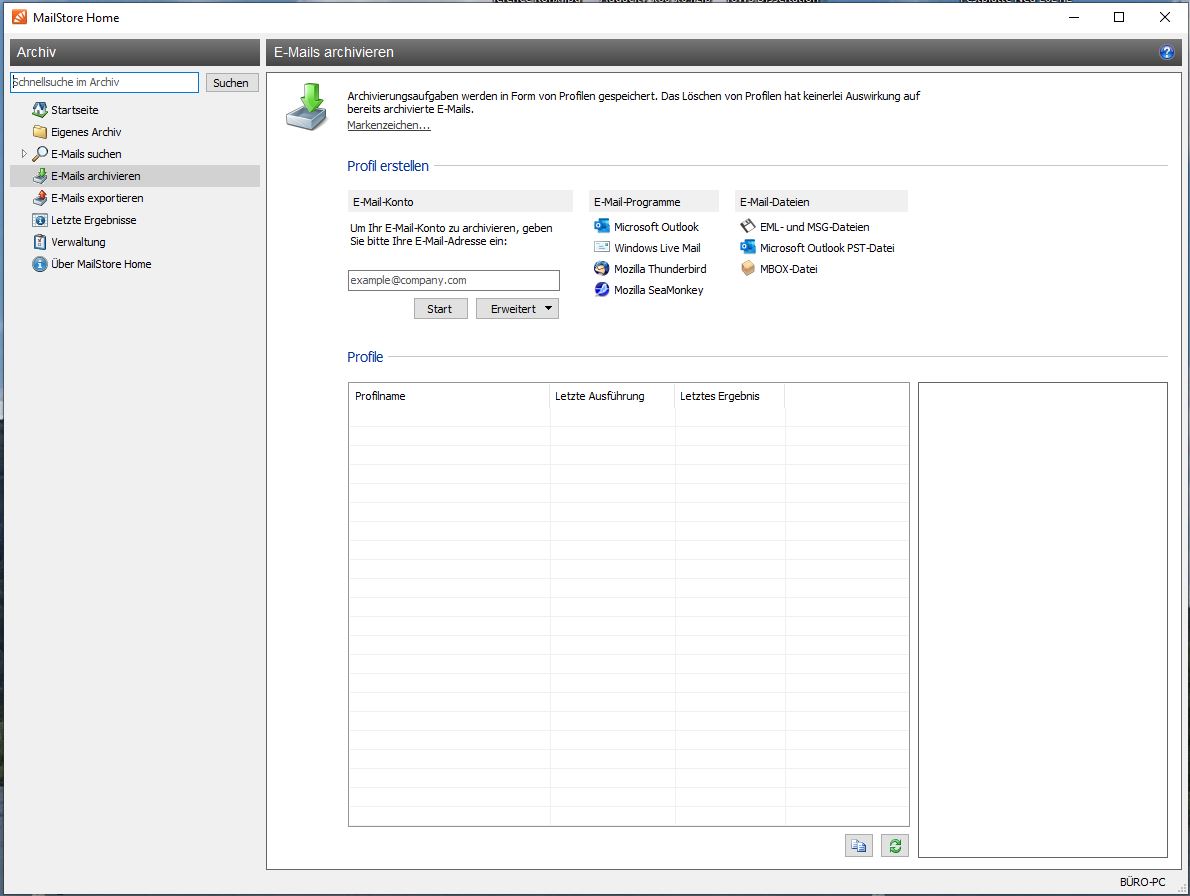Click the Suchen button
The image size is (1190, 896).
(231, 83)
